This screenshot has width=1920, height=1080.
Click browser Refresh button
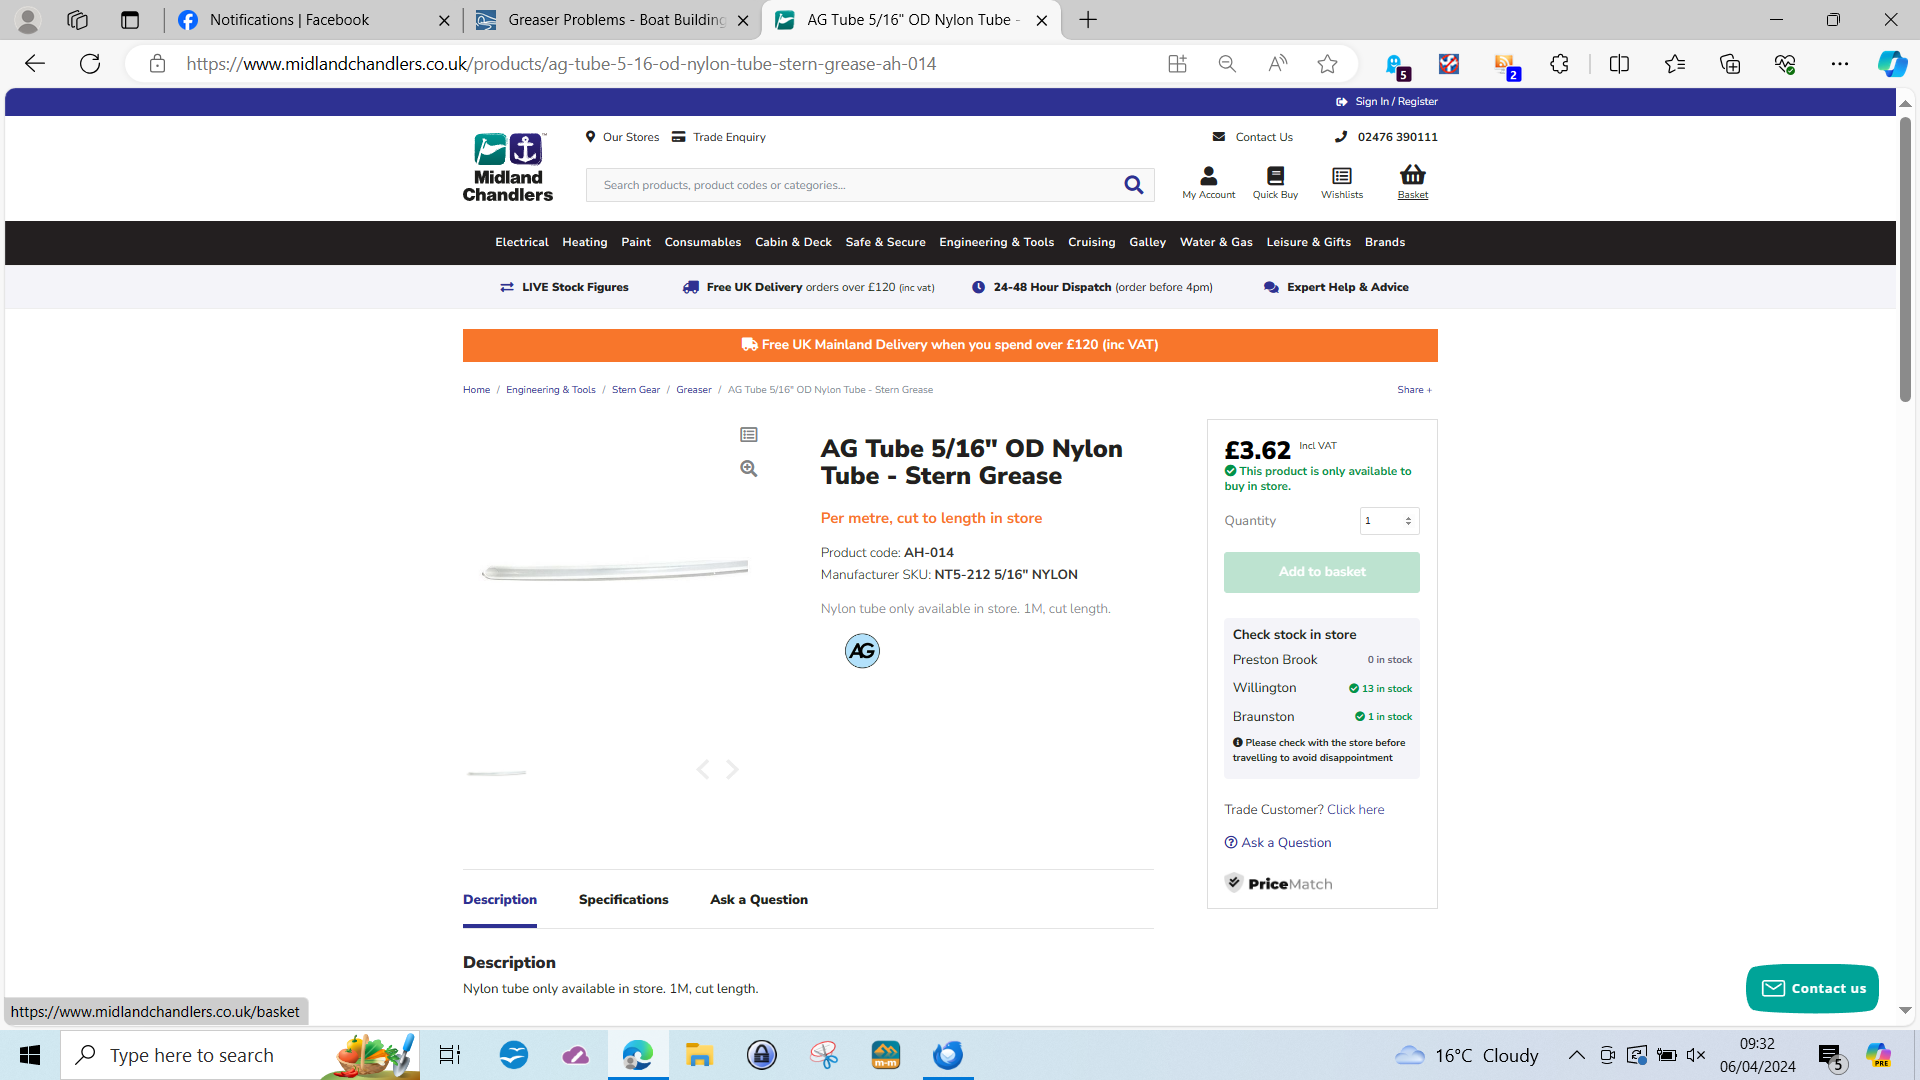[x=90, y=64]
